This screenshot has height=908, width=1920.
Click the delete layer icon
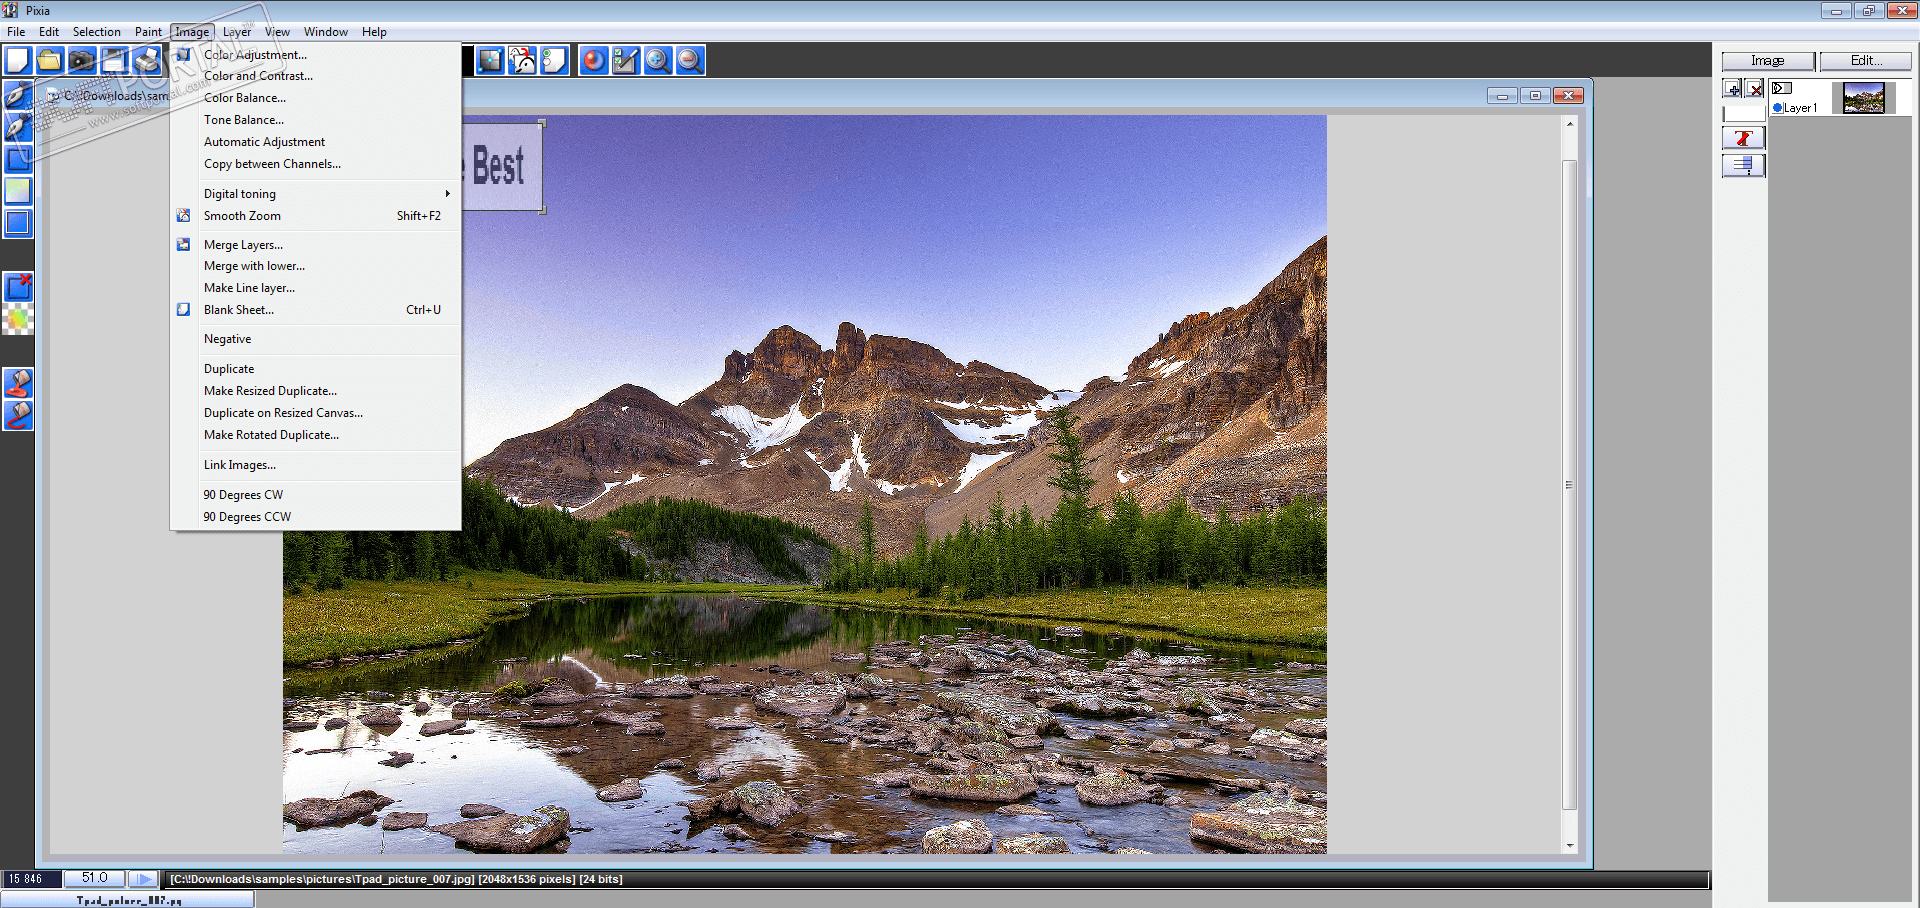[1755, 89]
